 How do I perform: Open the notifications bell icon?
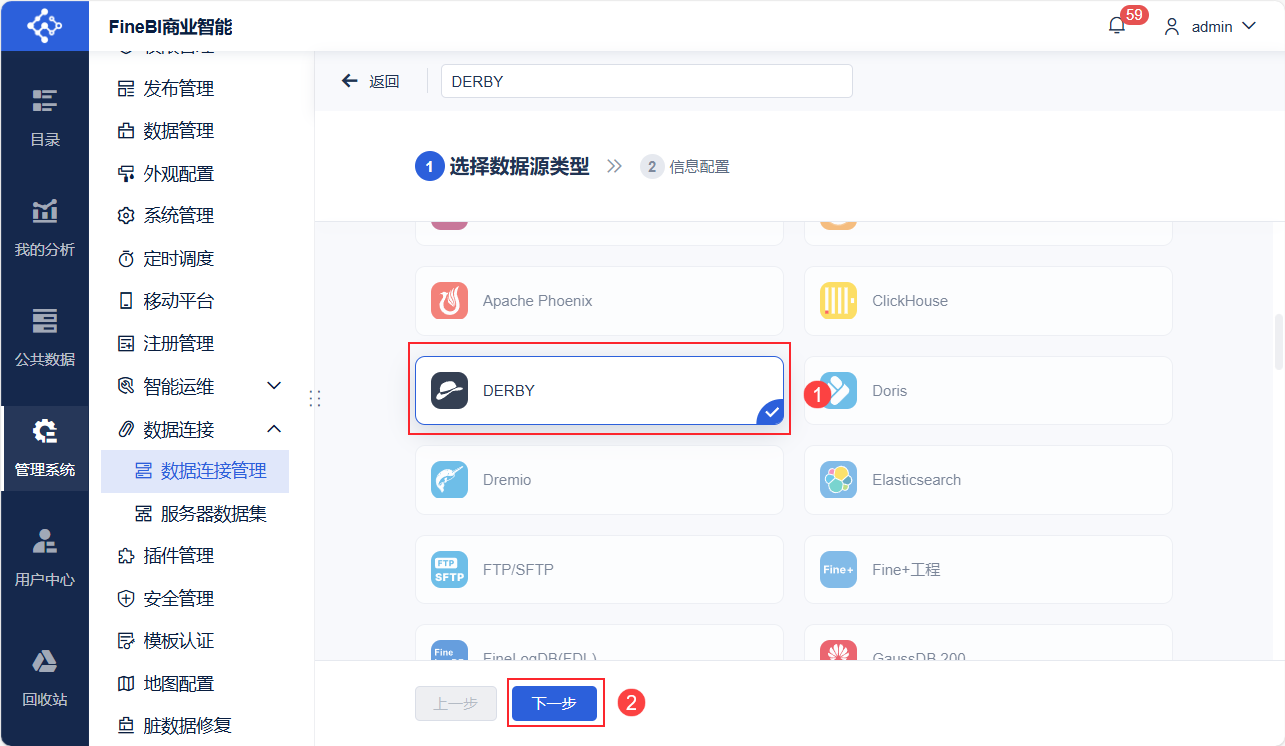tap(1117, 26)
